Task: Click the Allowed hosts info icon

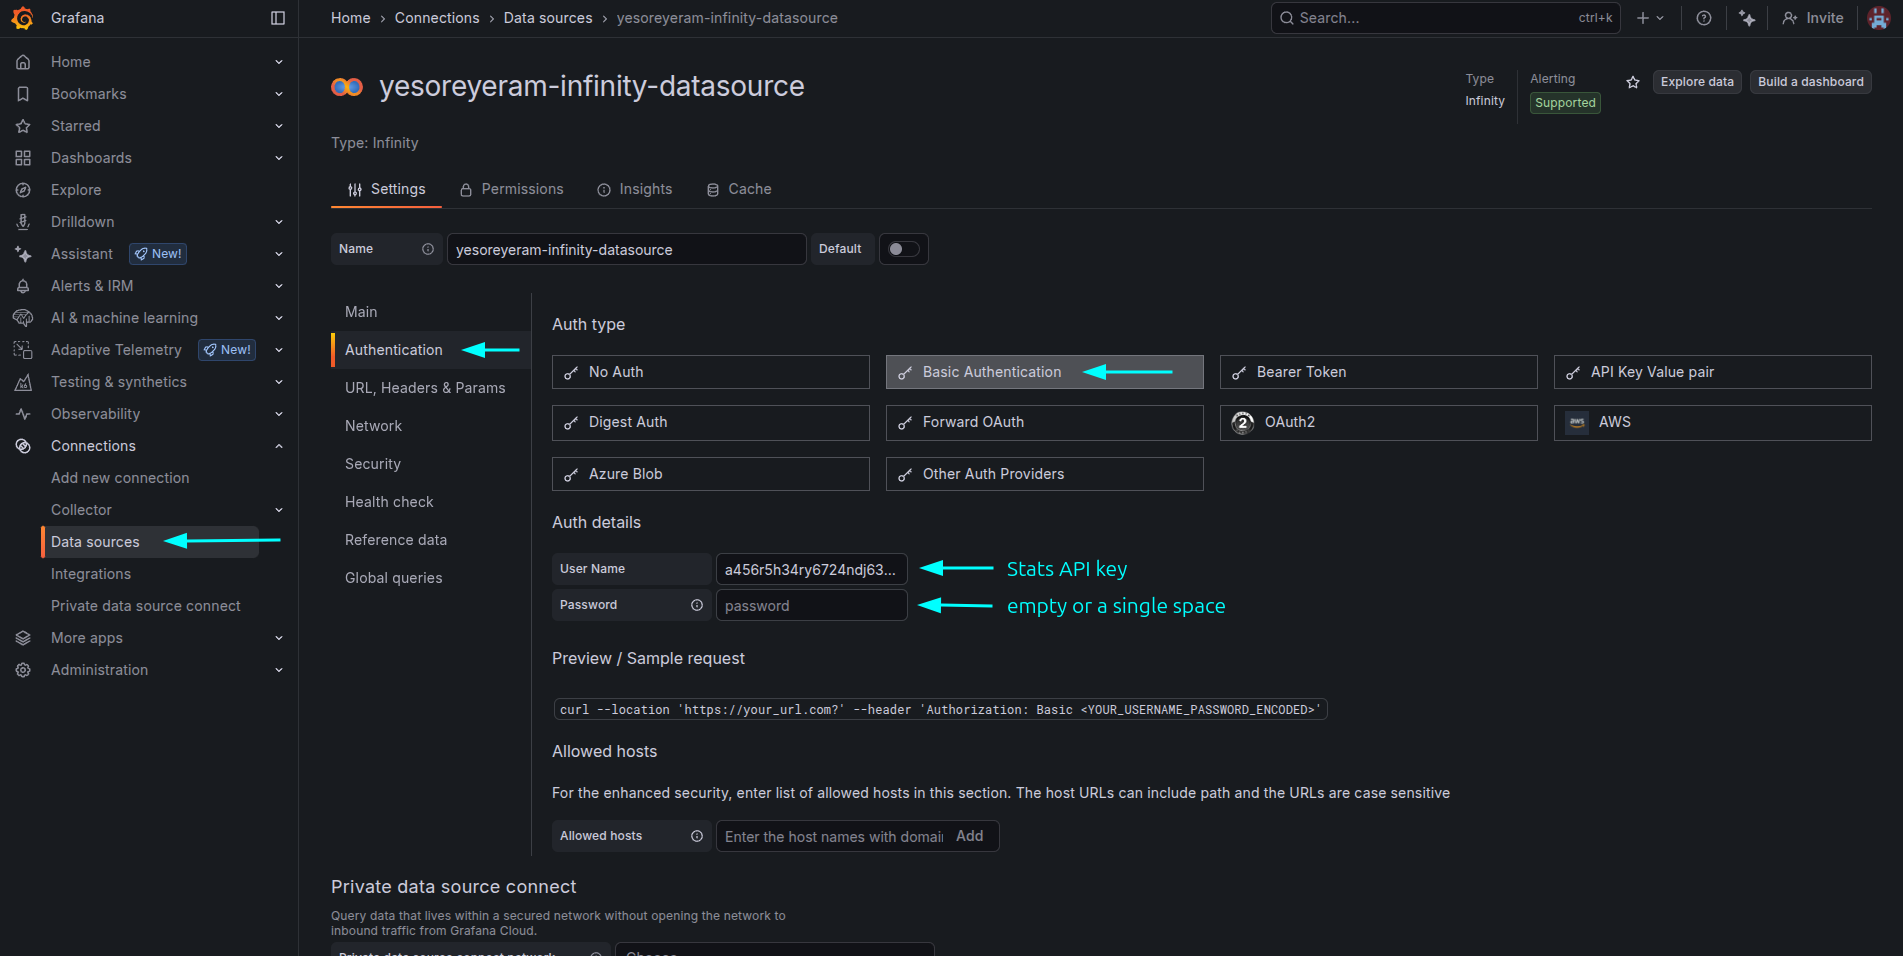Action: [x=697, y=836]
